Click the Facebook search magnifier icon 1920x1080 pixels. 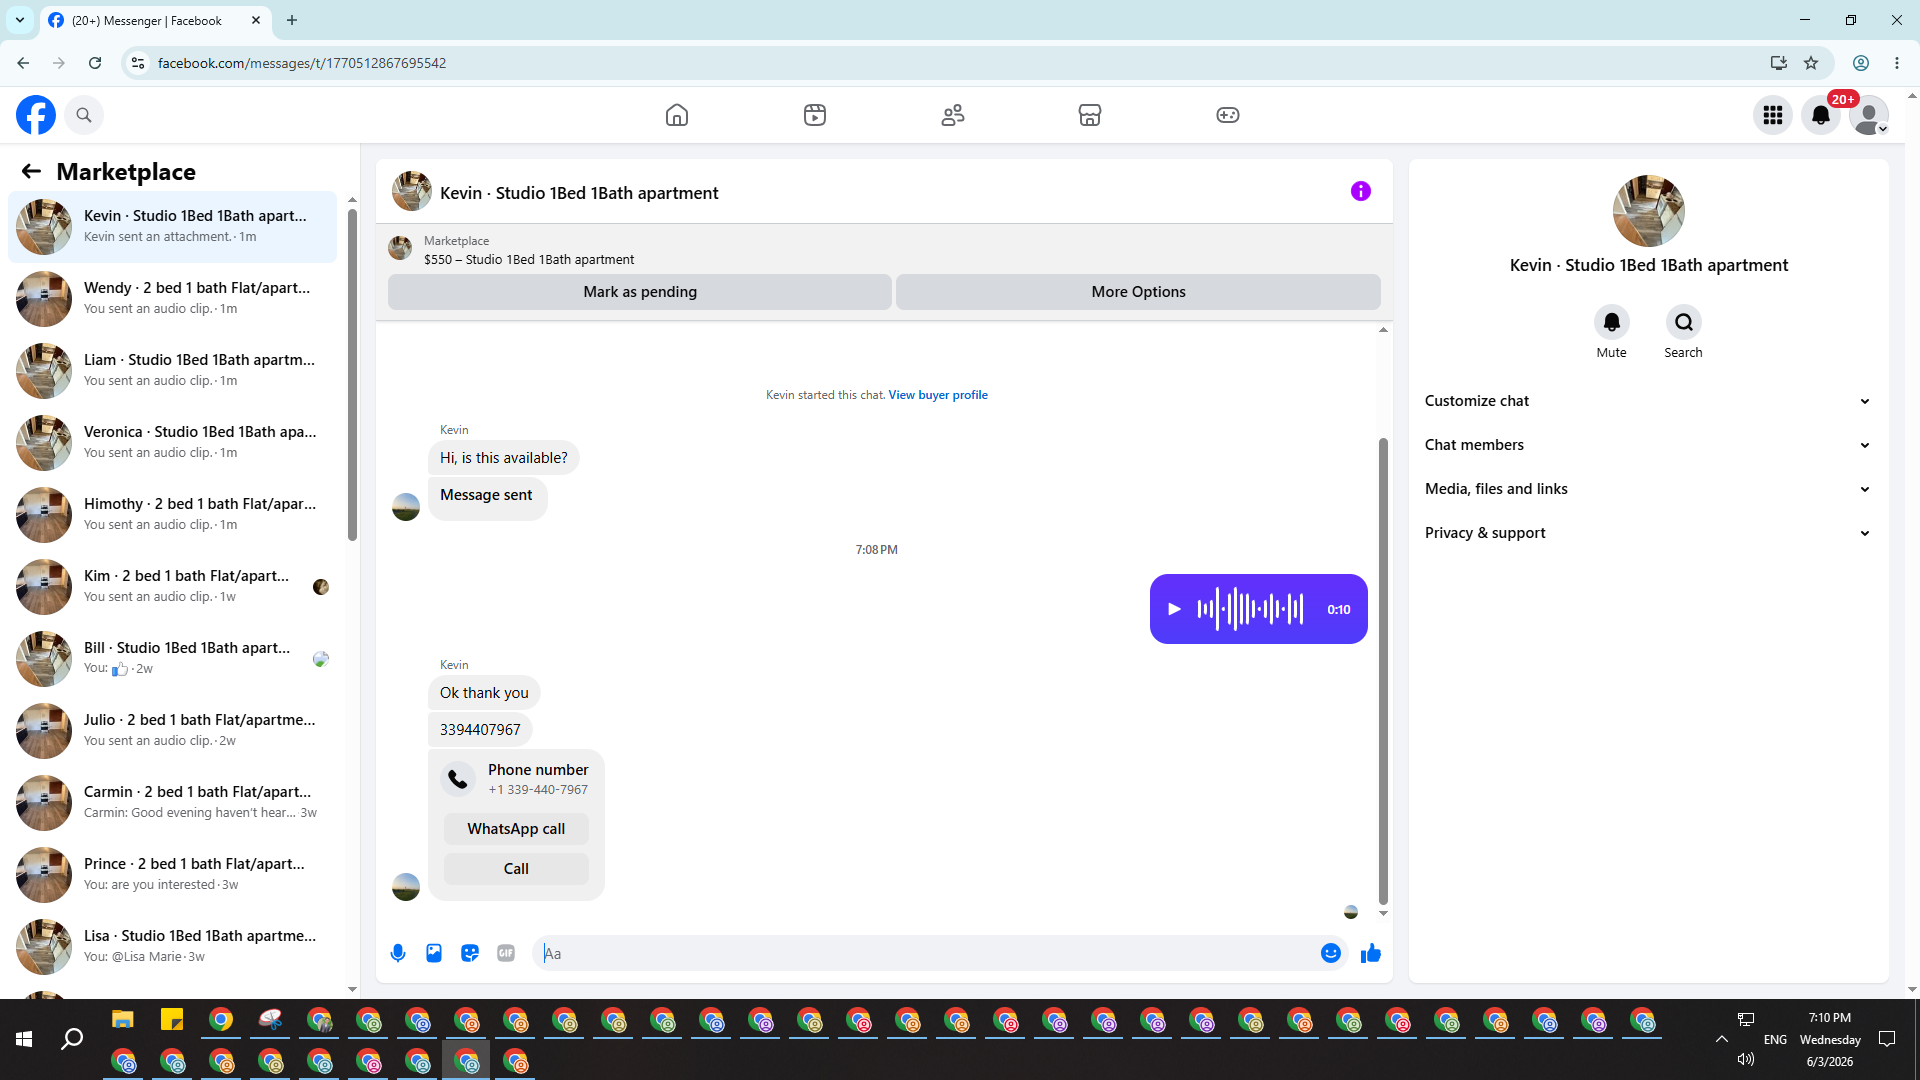(x=84, y=115)
